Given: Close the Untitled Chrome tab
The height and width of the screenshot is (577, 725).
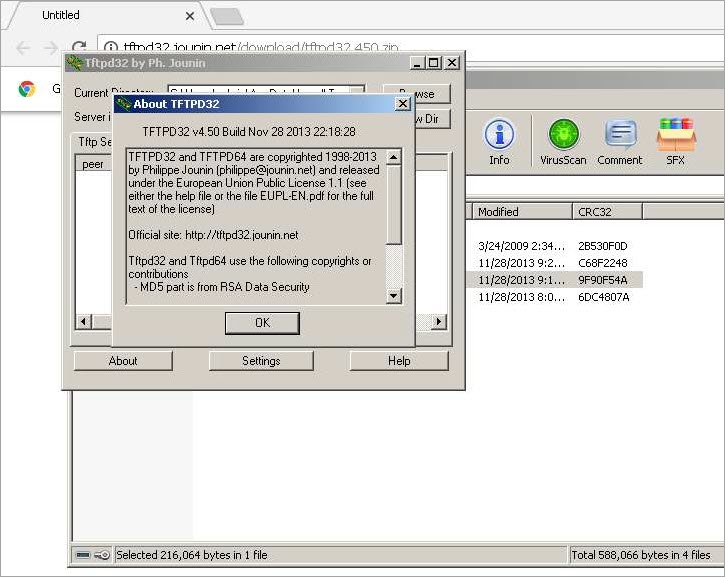Looking at the screenshot, I should click(x=190, y=16).
